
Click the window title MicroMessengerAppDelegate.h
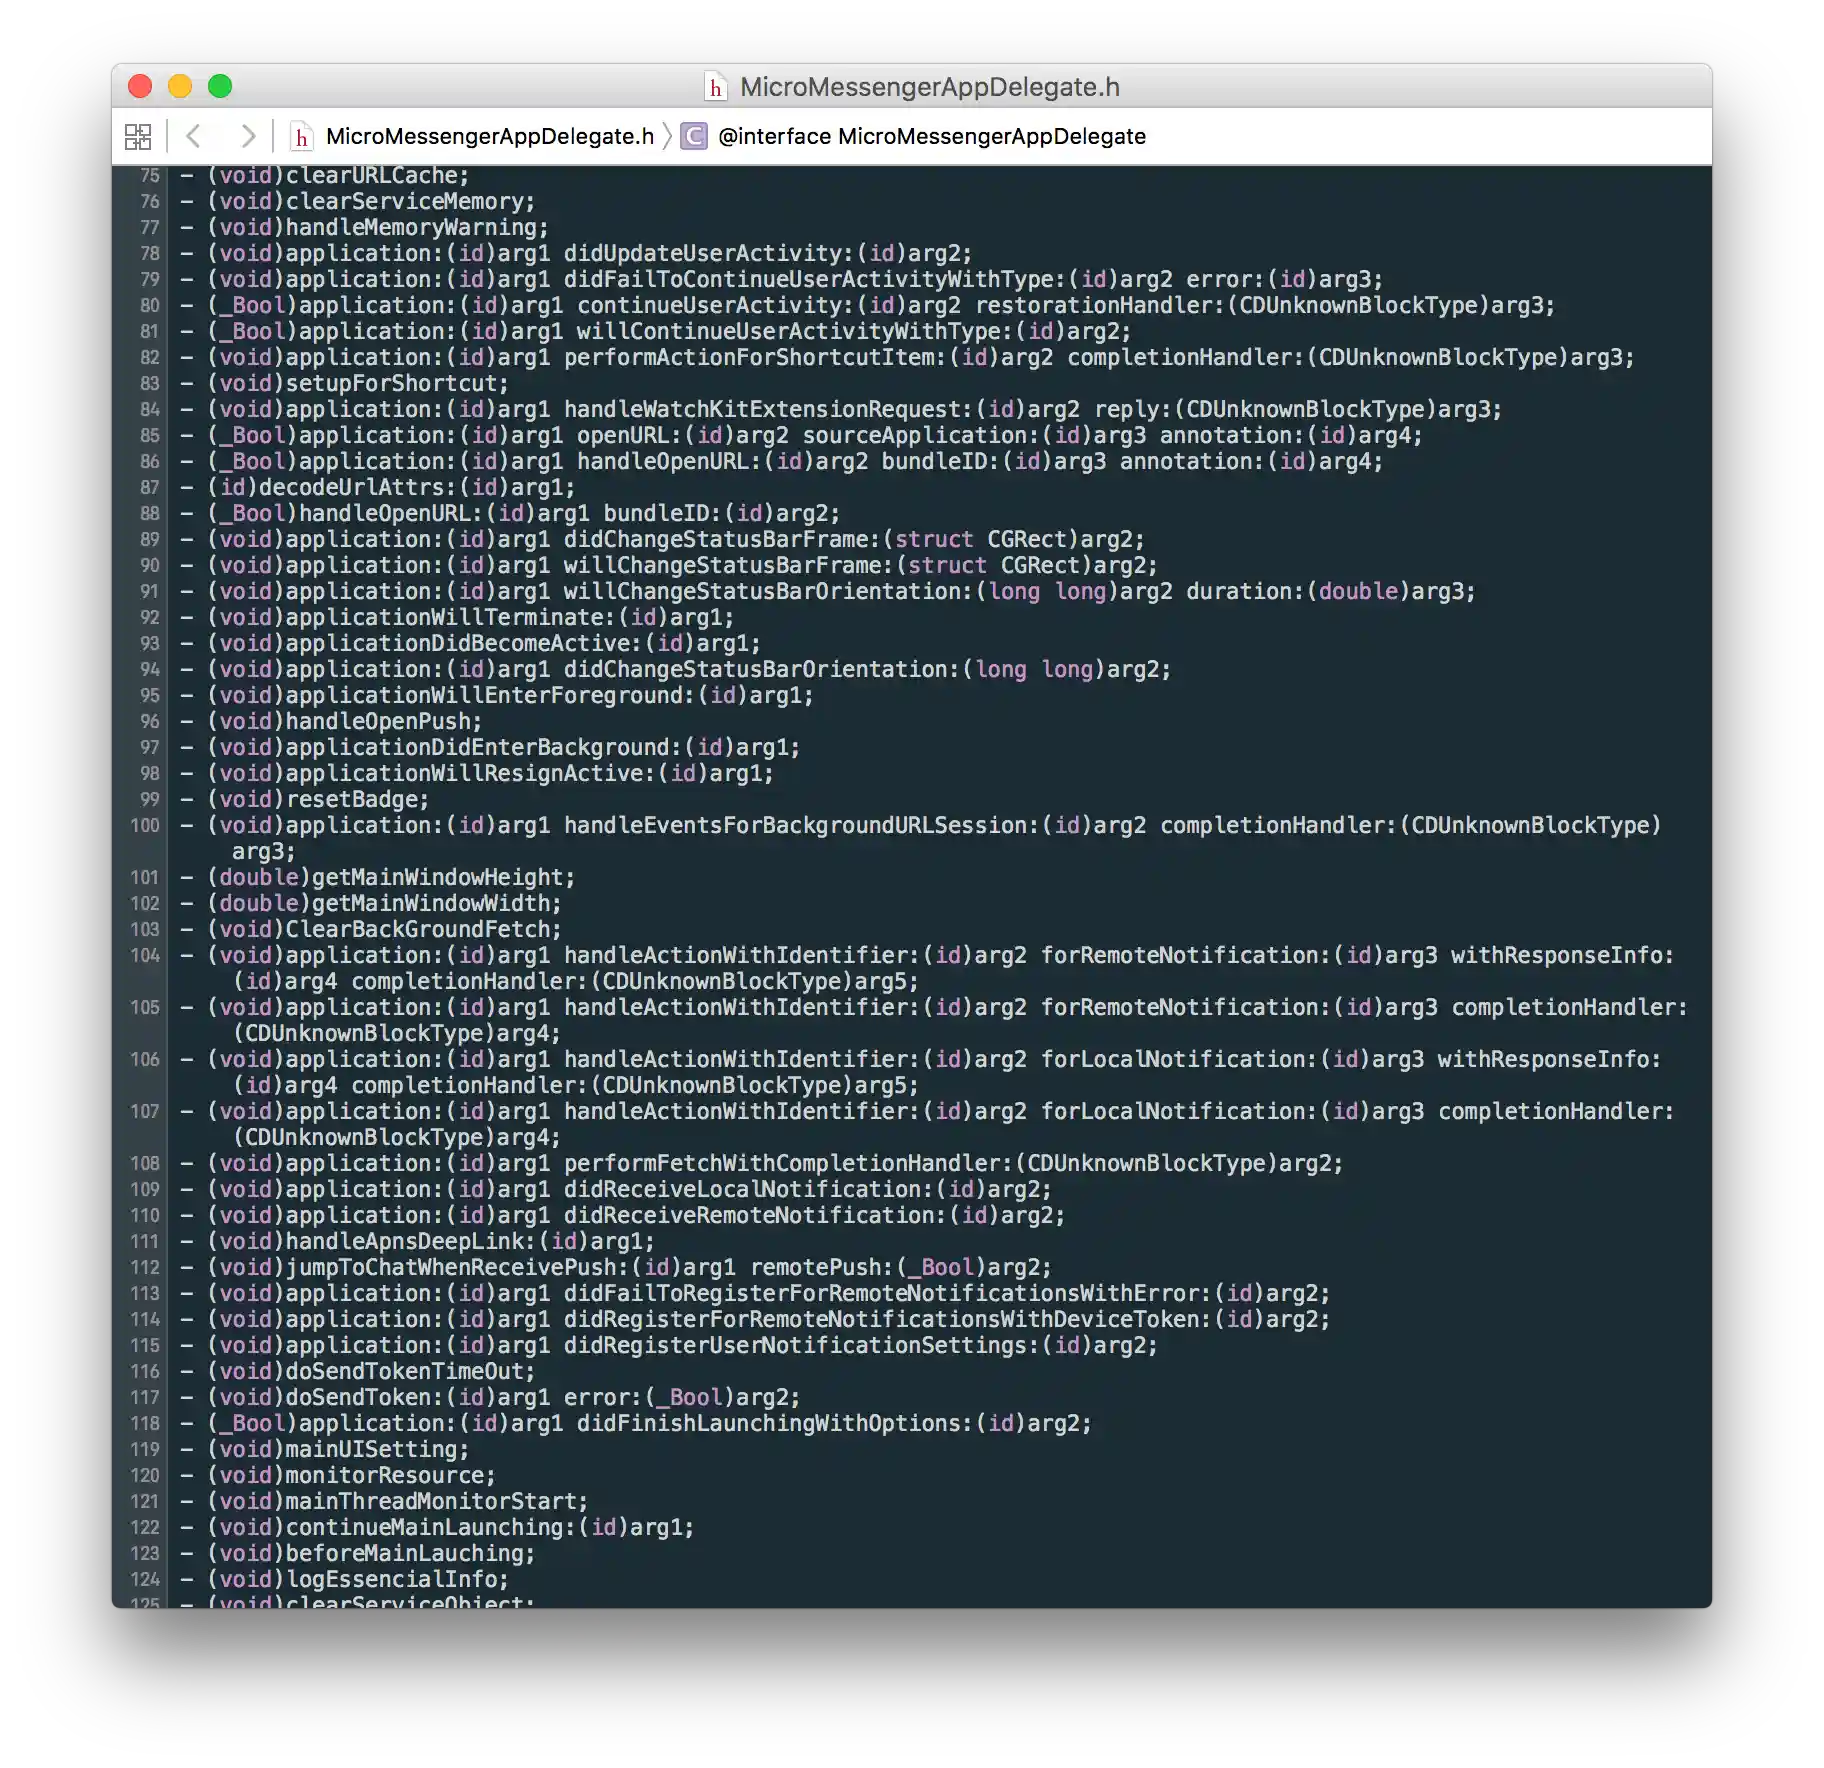click(x=929, y=88)
